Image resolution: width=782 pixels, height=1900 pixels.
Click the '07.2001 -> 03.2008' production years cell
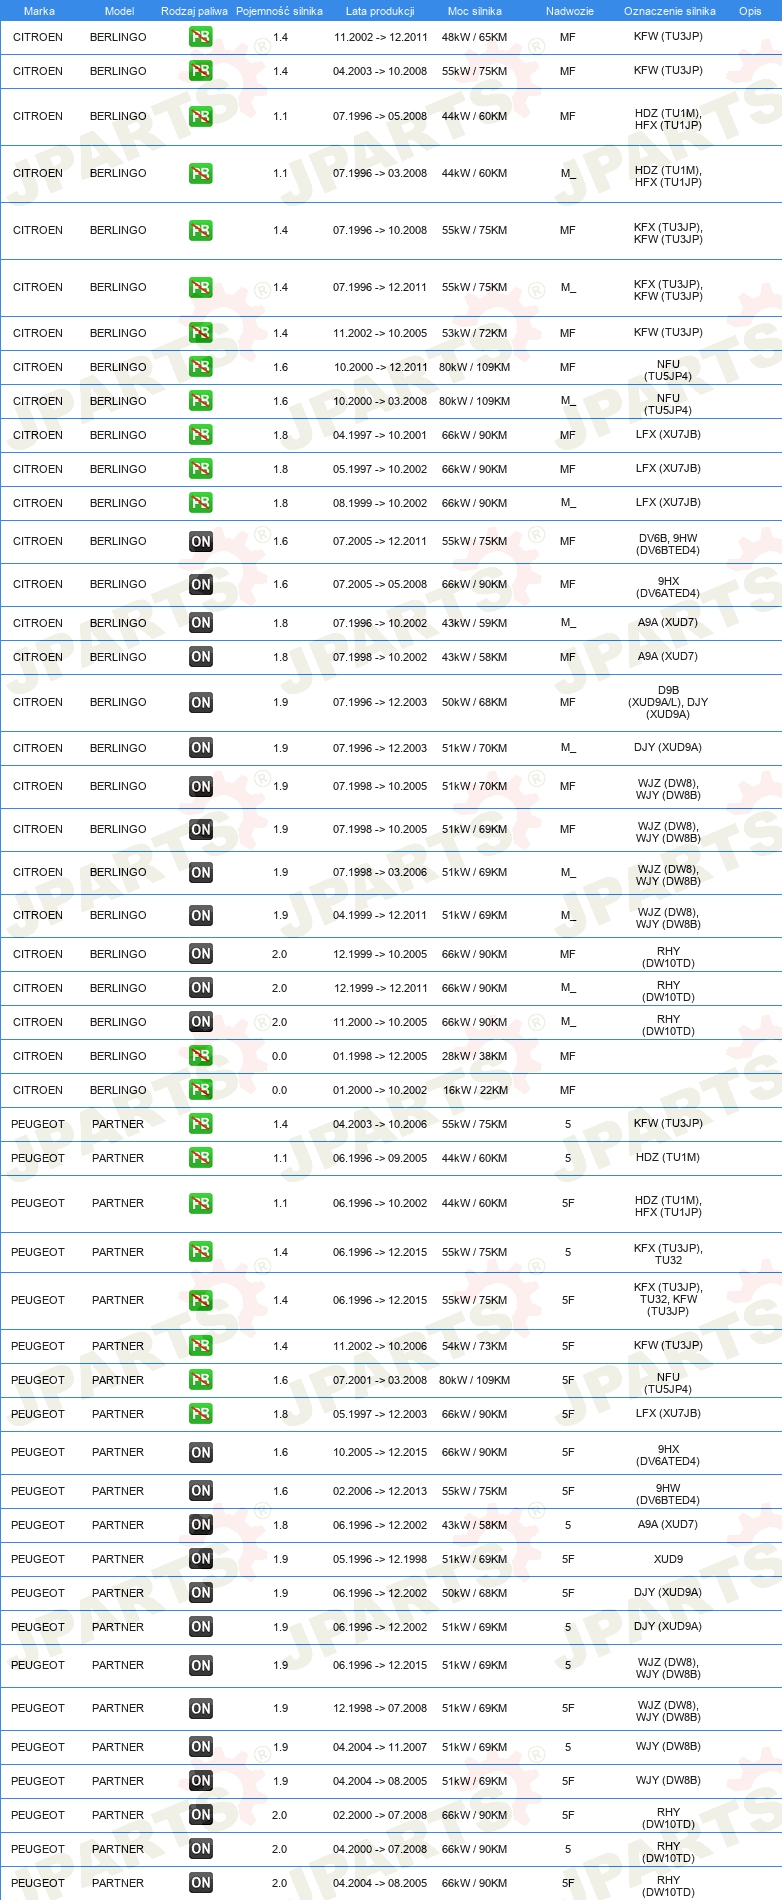[380, 1380]
